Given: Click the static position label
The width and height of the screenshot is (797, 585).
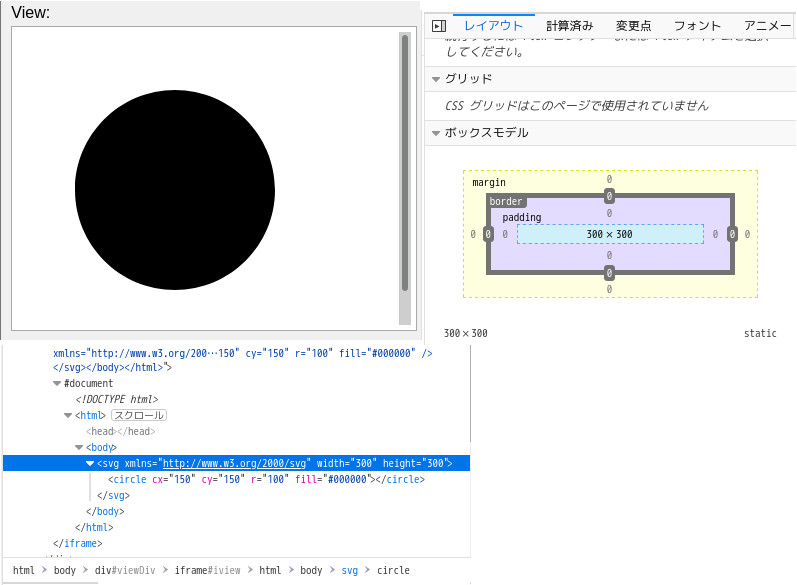Looking at the screenshot, I should point(760,333).
